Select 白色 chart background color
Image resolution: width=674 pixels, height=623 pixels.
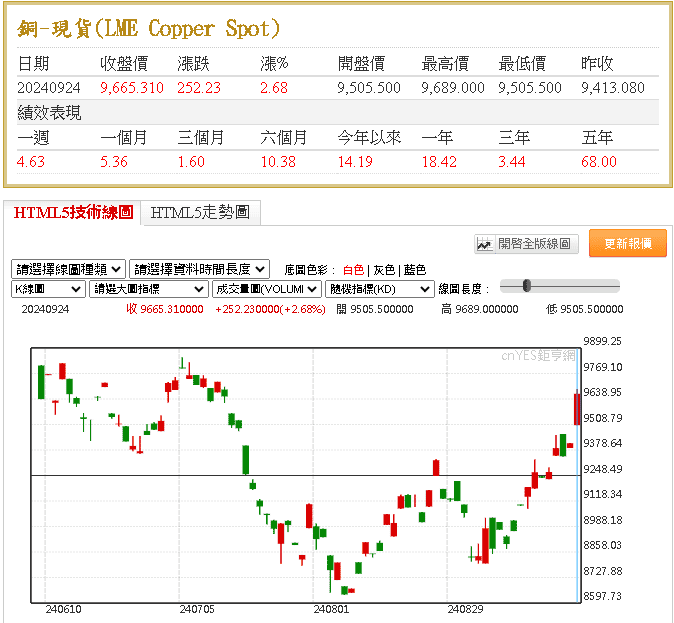point(353,270)
